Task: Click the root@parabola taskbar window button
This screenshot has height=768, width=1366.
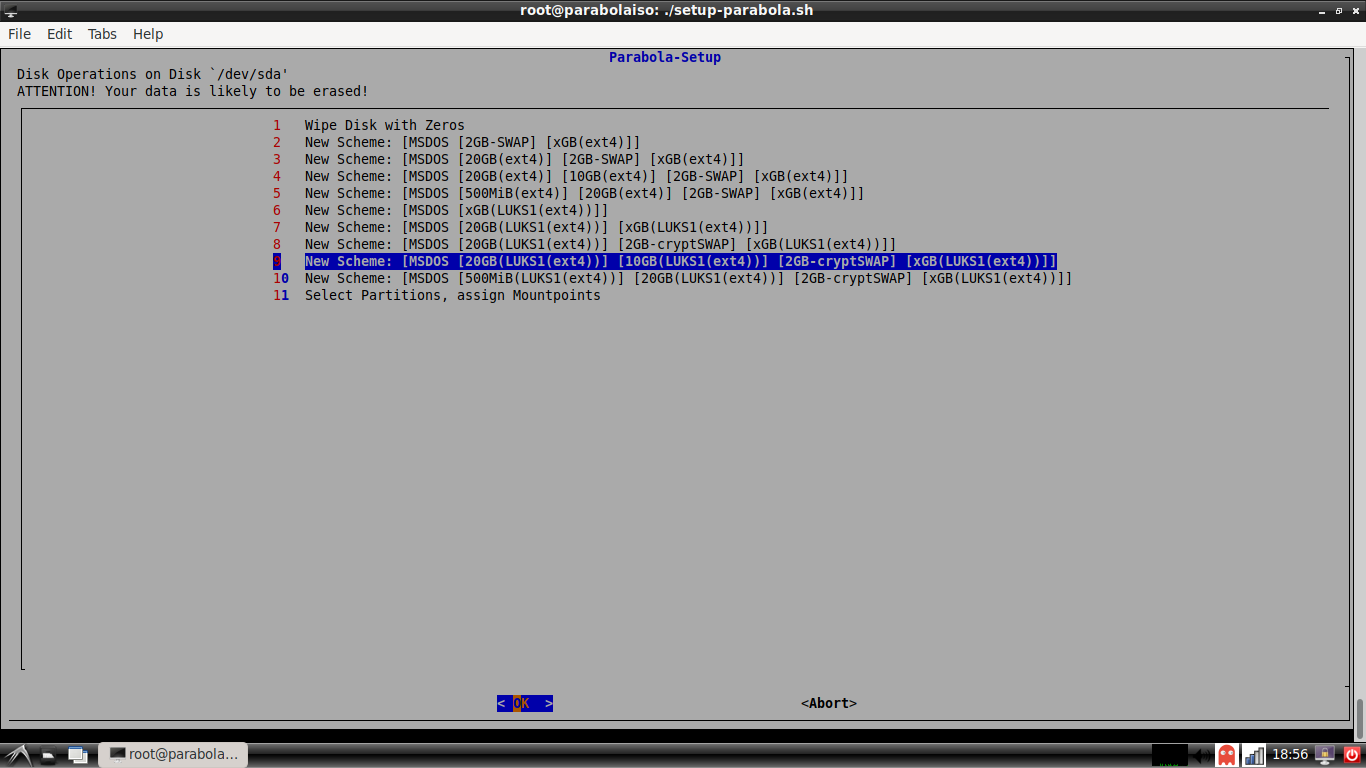Action: [x=173, y=754]
